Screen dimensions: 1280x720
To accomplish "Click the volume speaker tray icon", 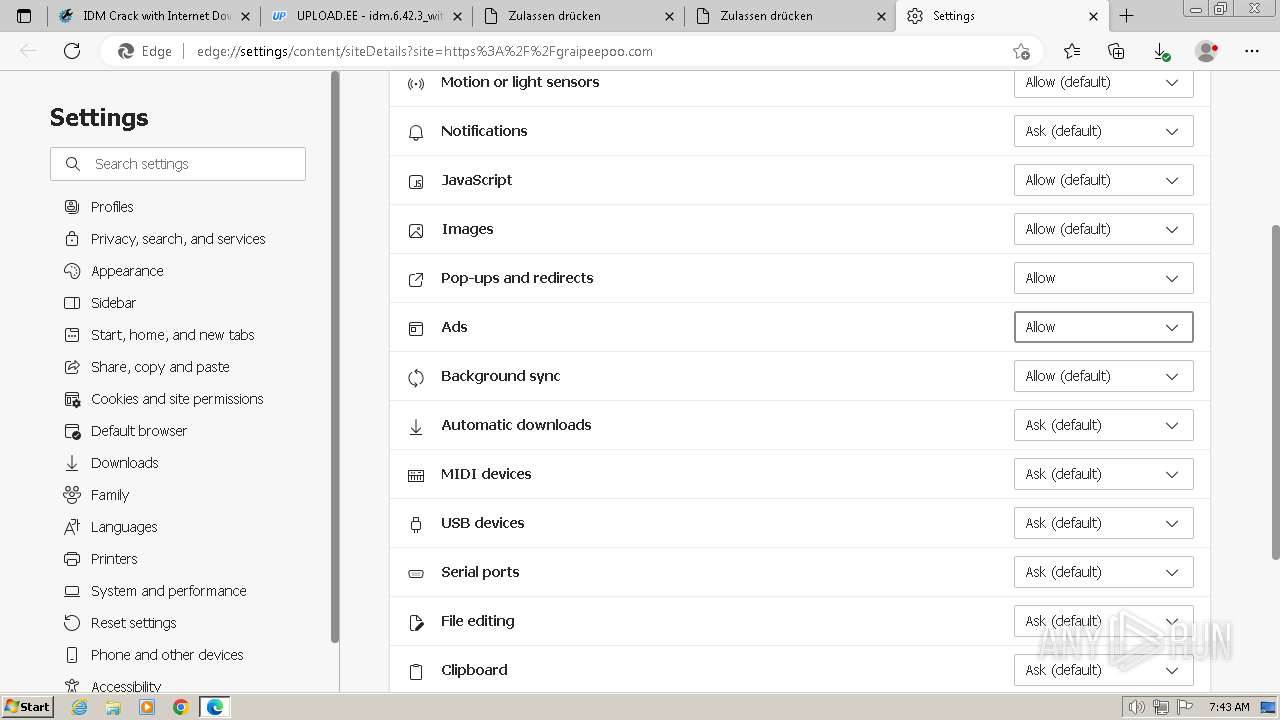I will (x=1136, y=707).
